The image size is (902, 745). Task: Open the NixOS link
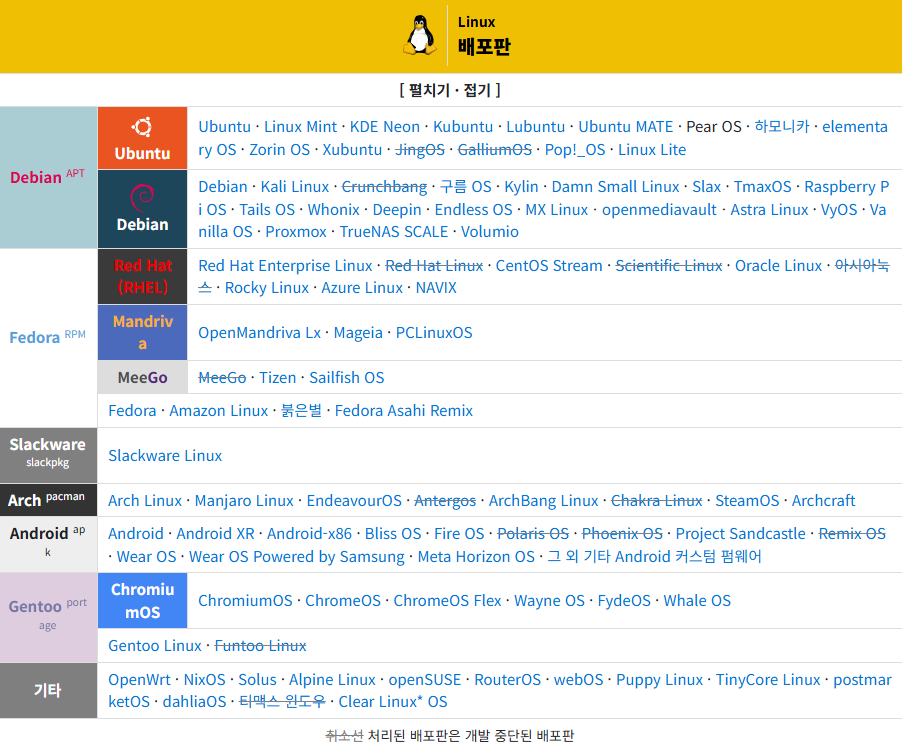[204, 679]
